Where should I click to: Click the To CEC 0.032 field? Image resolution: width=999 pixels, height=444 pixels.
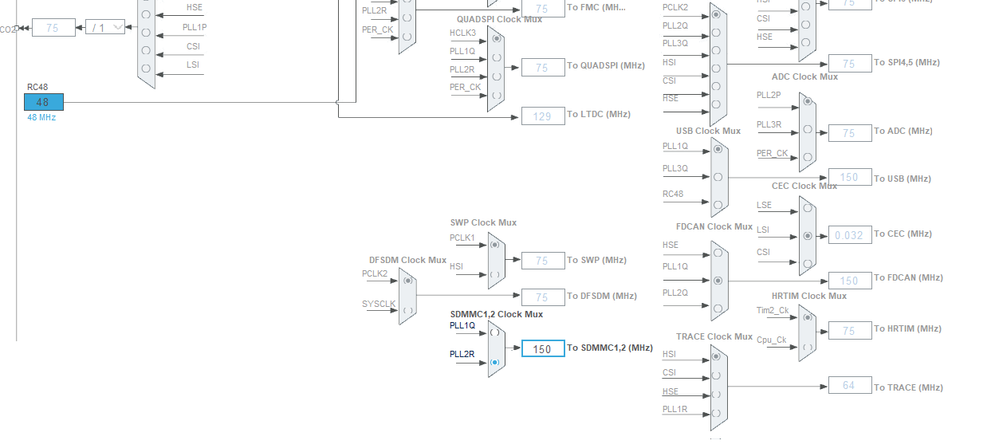[850, 234]
